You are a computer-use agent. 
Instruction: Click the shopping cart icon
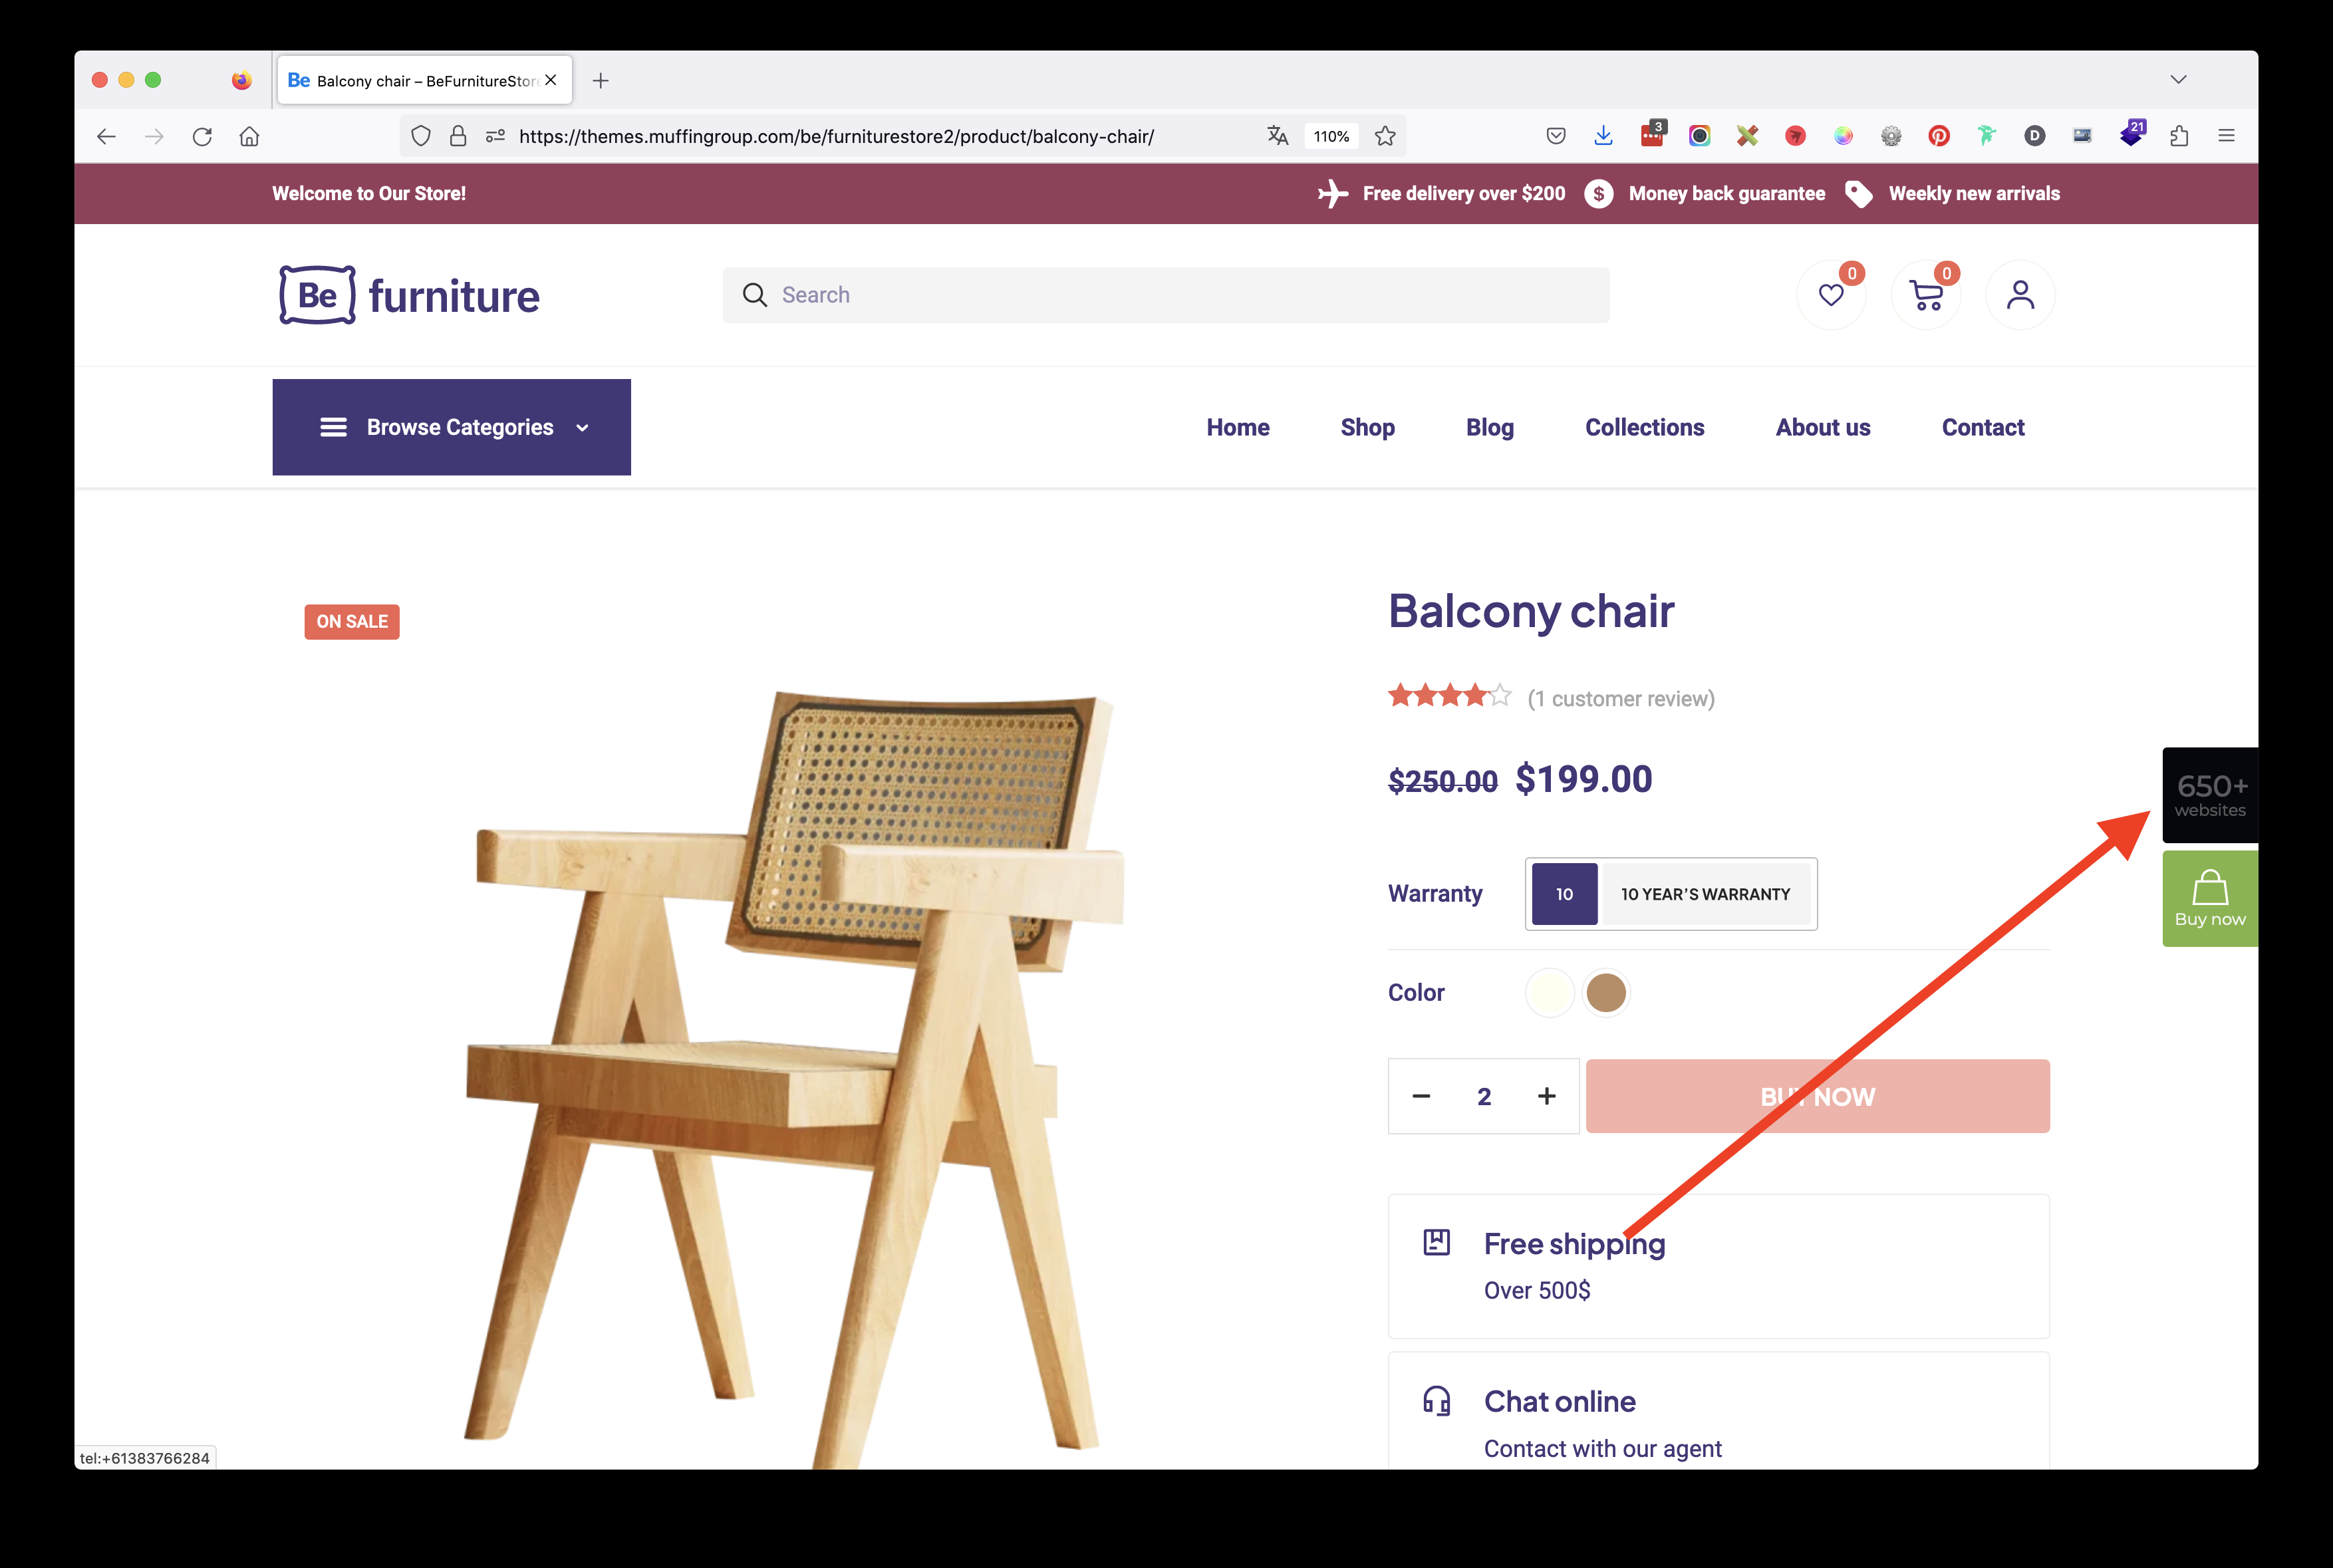(x=1925, y=294)
